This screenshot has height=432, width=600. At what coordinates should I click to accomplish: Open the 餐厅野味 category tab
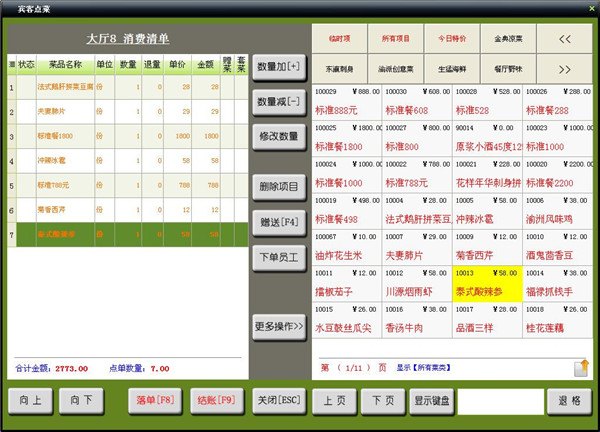click(x=508, y=69)
